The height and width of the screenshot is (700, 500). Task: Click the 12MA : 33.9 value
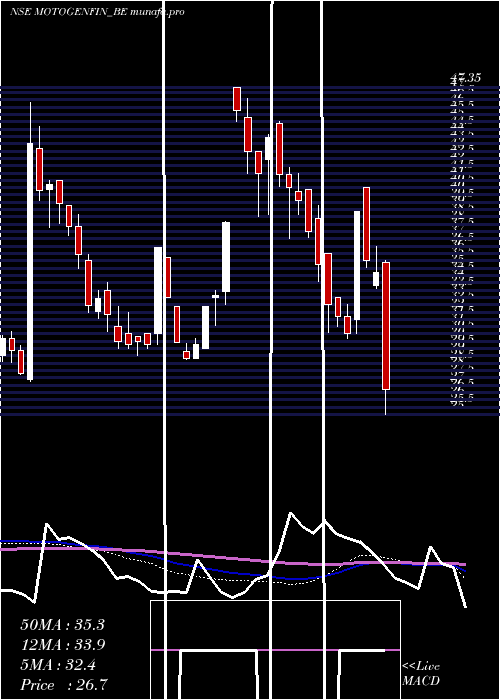click(x=62, y=645)
